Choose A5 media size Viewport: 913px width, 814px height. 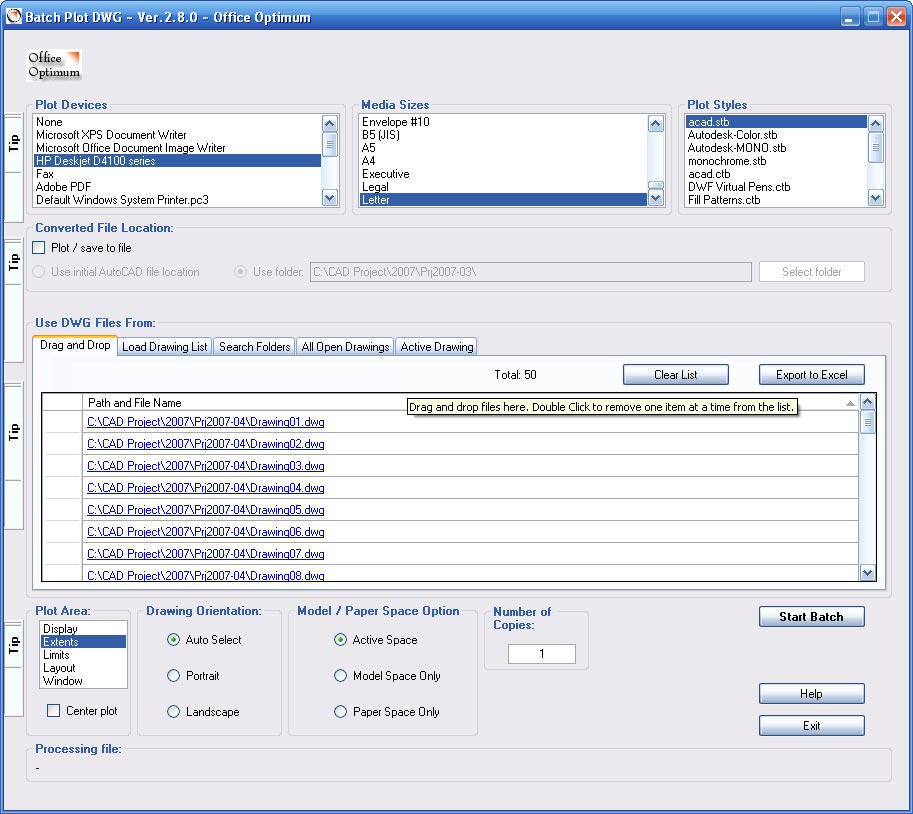click(x=503, y=148)
